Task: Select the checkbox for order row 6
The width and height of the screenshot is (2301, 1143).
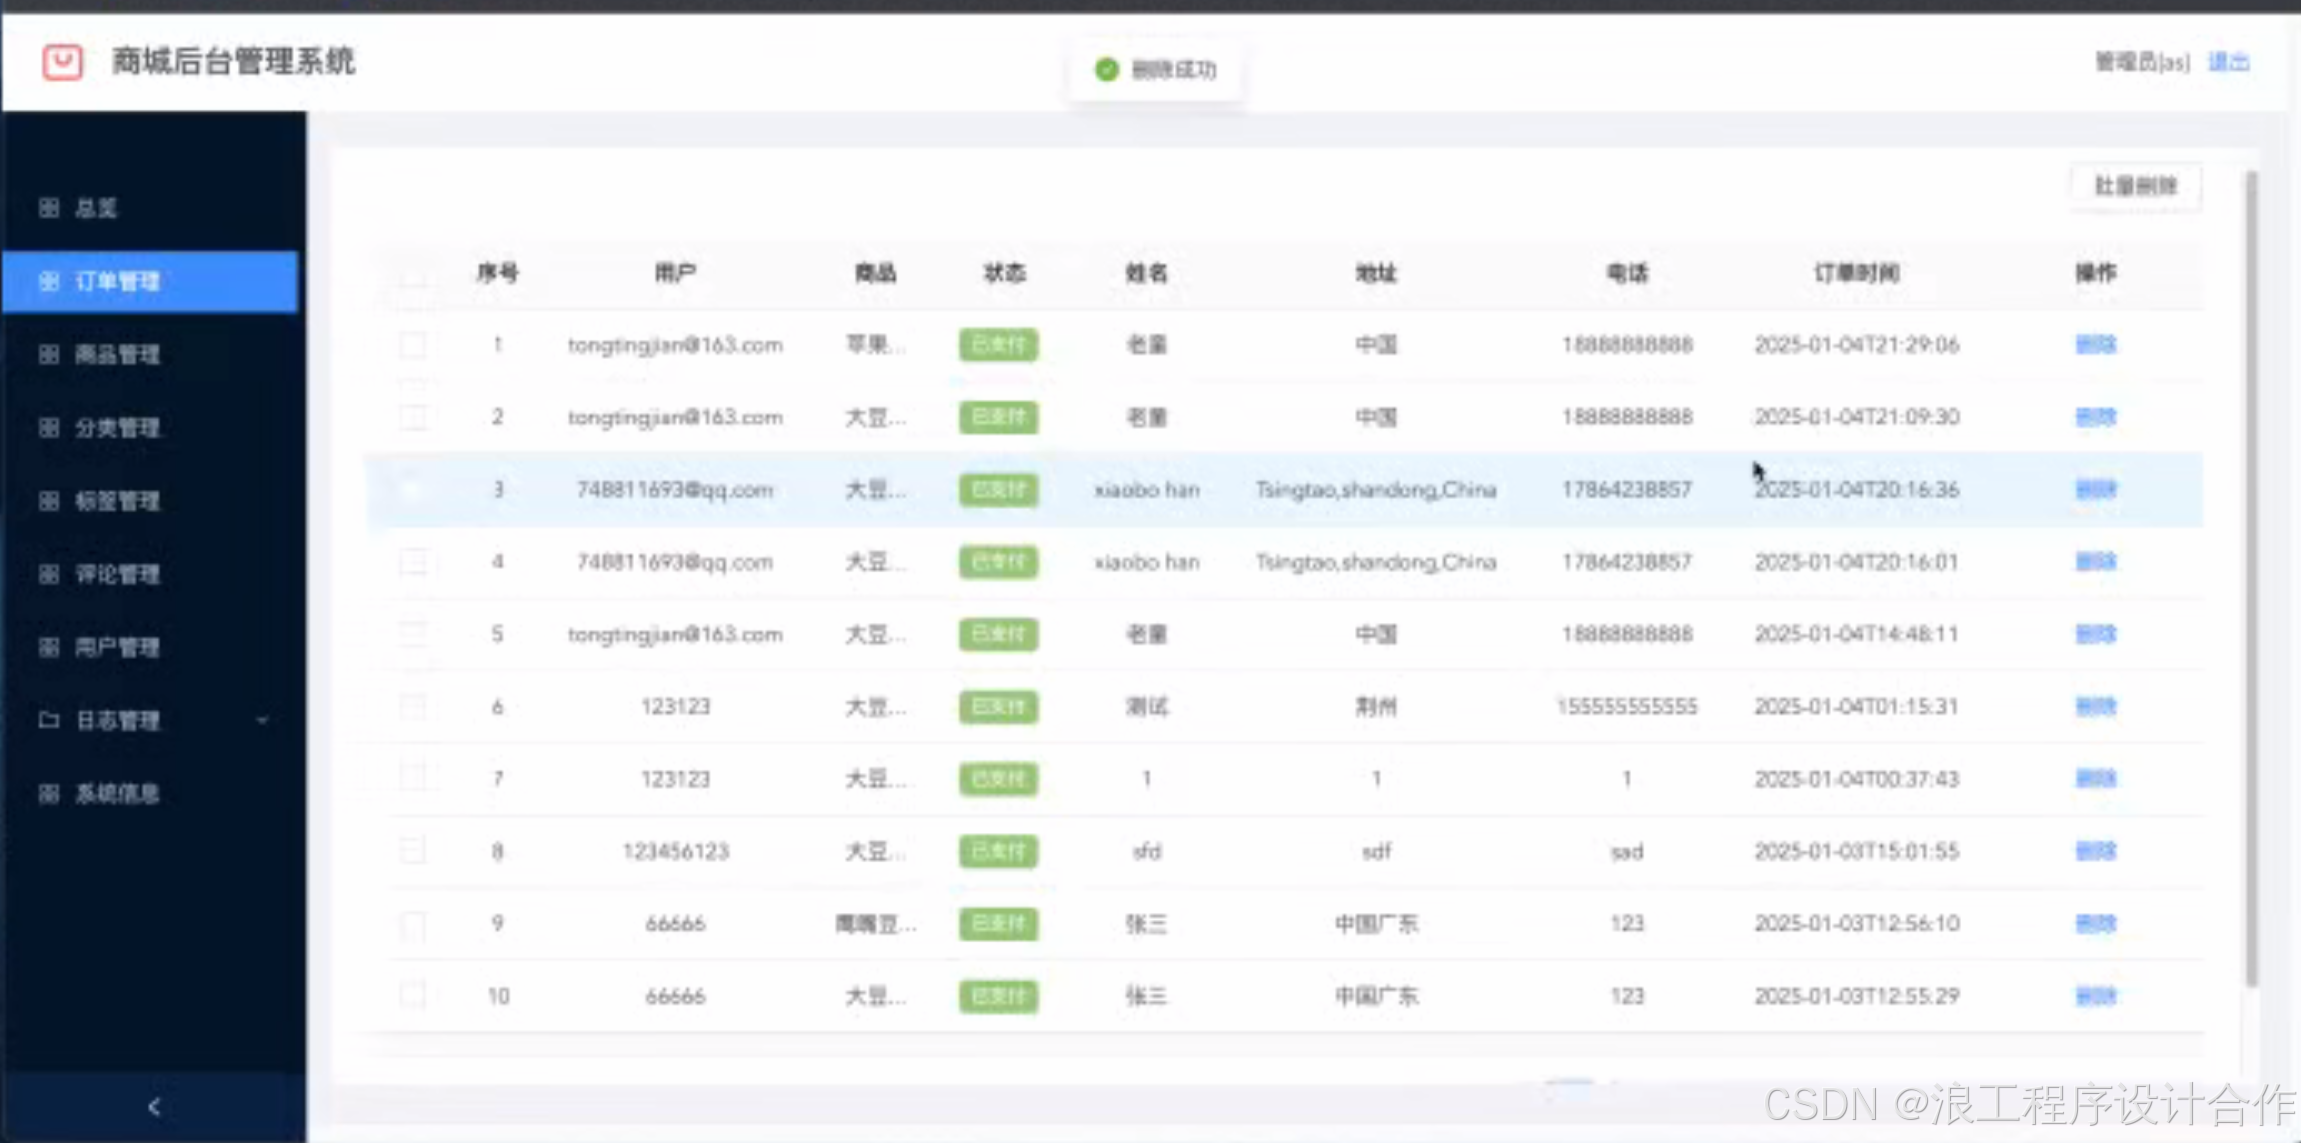Action: tap(412, 707)
